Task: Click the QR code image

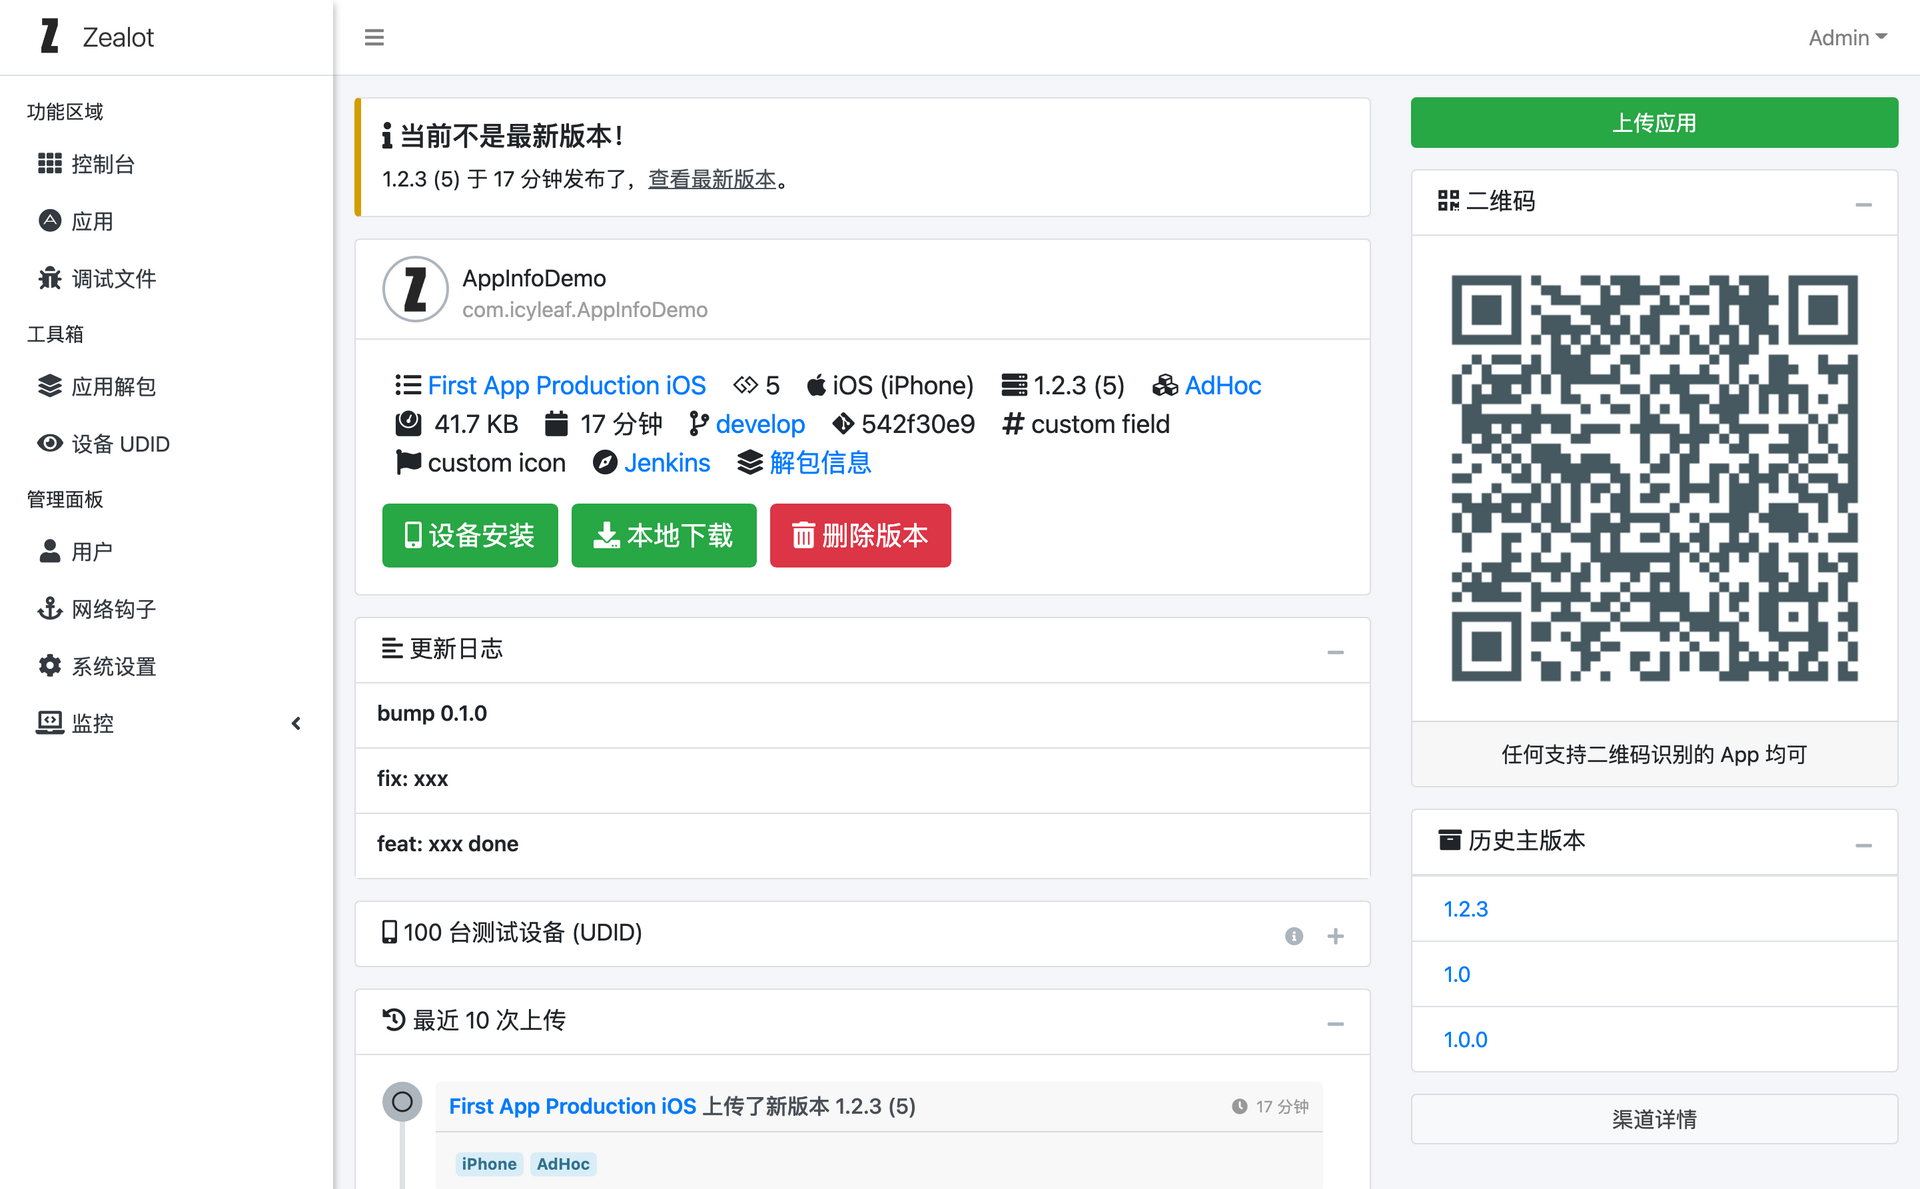Action: coord(1654,478)
